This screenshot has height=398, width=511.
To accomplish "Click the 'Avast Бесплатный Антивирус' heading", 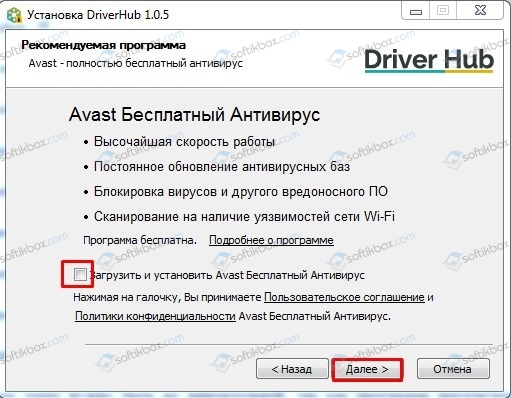I will click(x=194, y=115).
